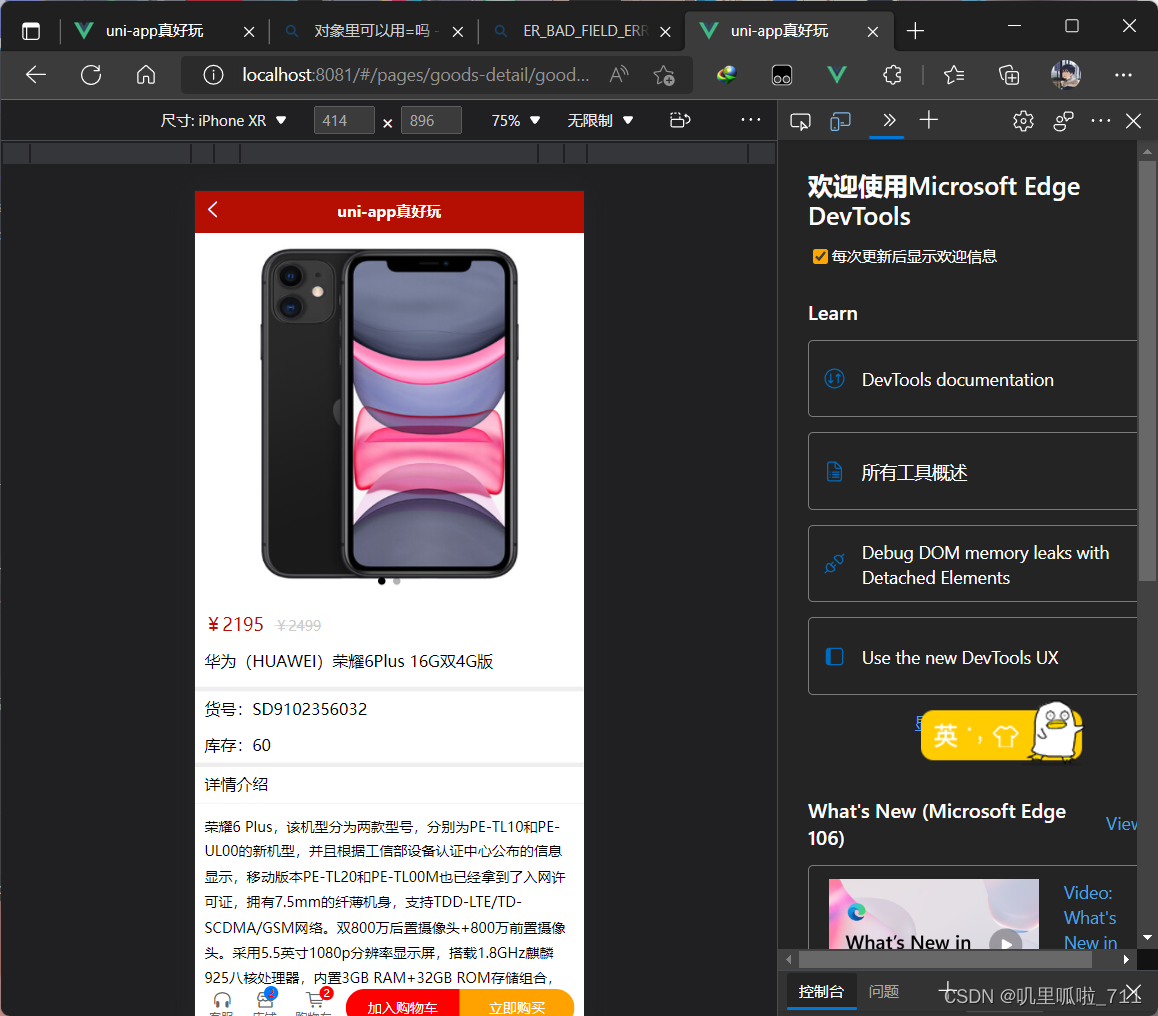Screen dimensions: 1158x1016
Task: Close the second uni-app真好玩 tab
Action: 873,32
